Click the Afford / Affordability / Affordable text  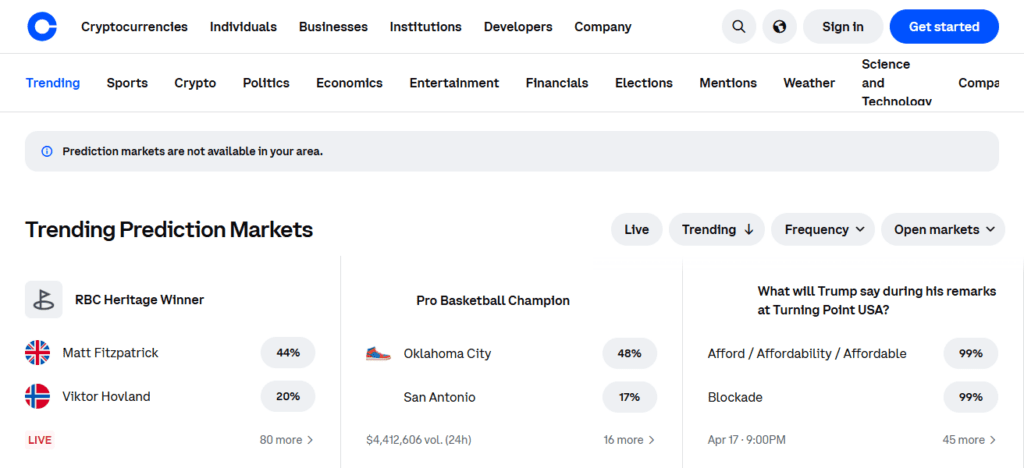point(807,354)
